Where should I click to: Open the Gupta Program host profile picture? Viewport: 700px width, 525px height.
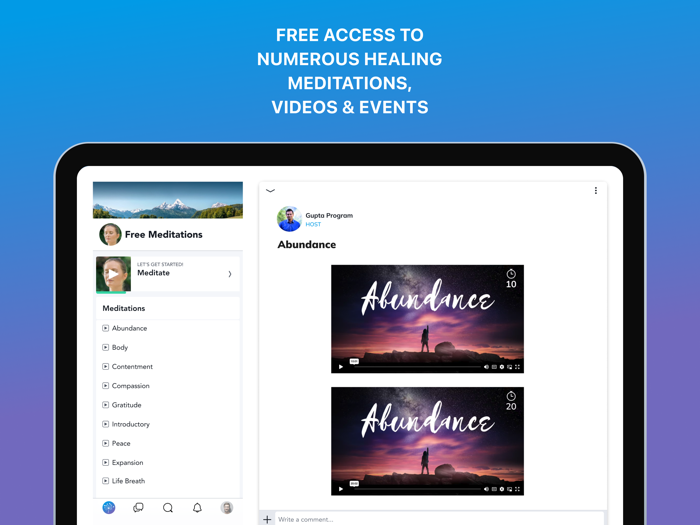(289, 219)
